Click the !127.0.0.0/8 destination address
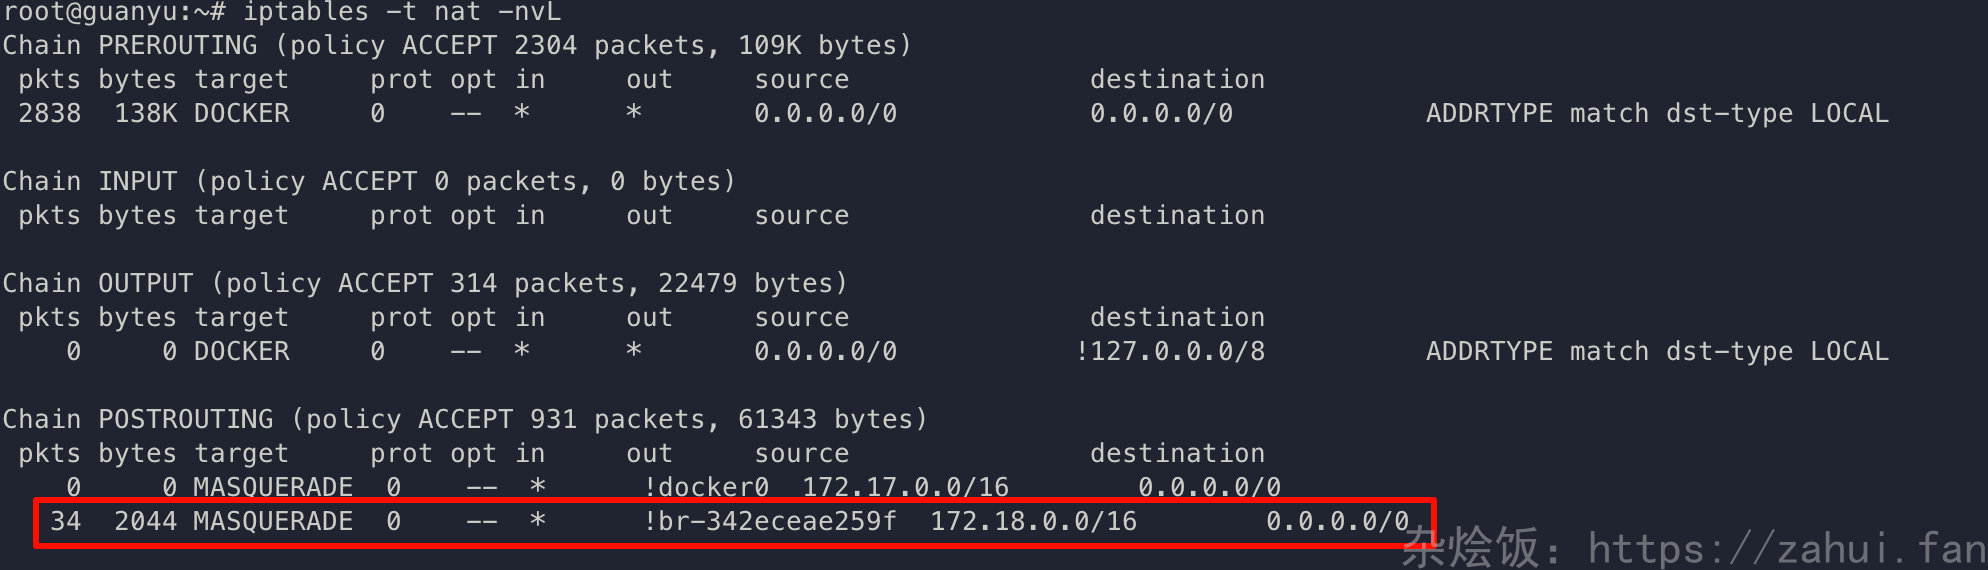This screenshot has width=1988, height=570. [1170, 352]
